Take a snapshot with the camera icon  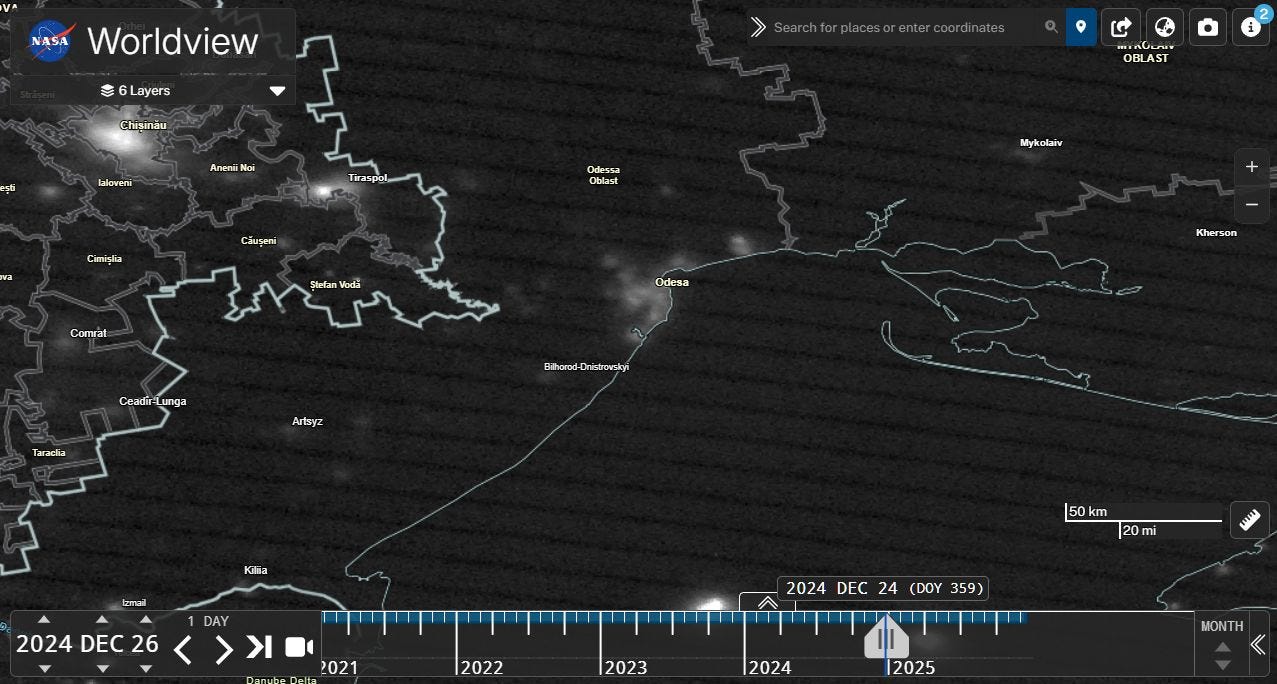[x=1208, y=27]
